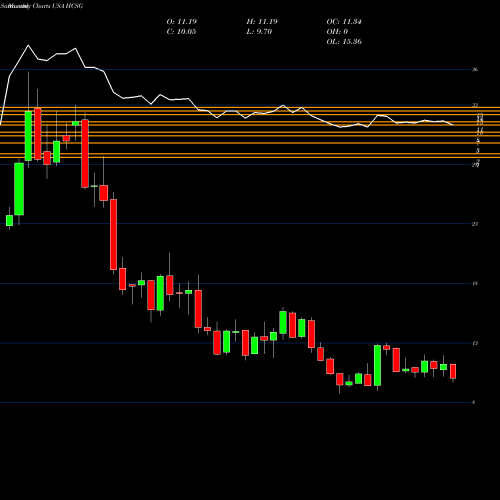Click the 18 price axis label
This screenshot has width=500, height=500.
[475, 284]
